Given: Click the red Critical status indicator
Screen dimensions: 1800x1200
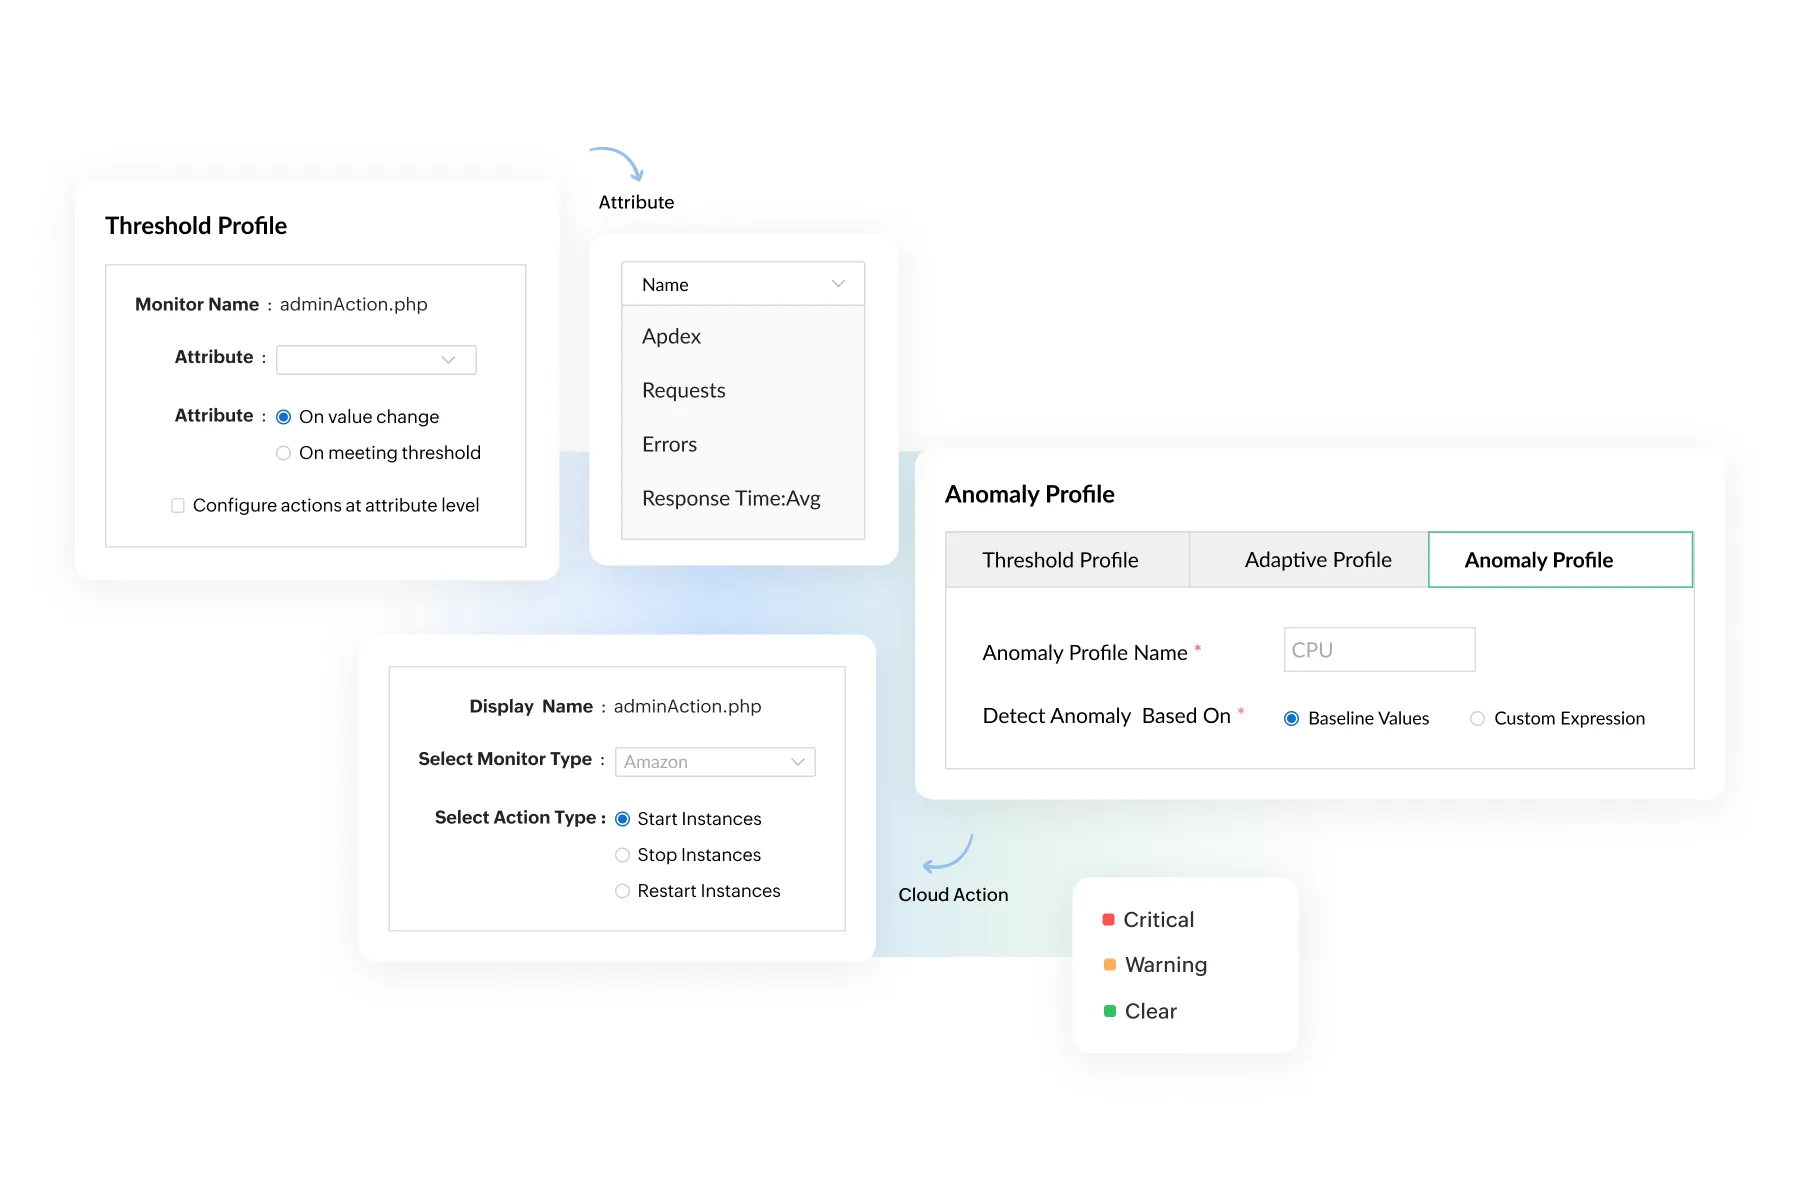Looking at the screenshot, I should (1108, 919).
